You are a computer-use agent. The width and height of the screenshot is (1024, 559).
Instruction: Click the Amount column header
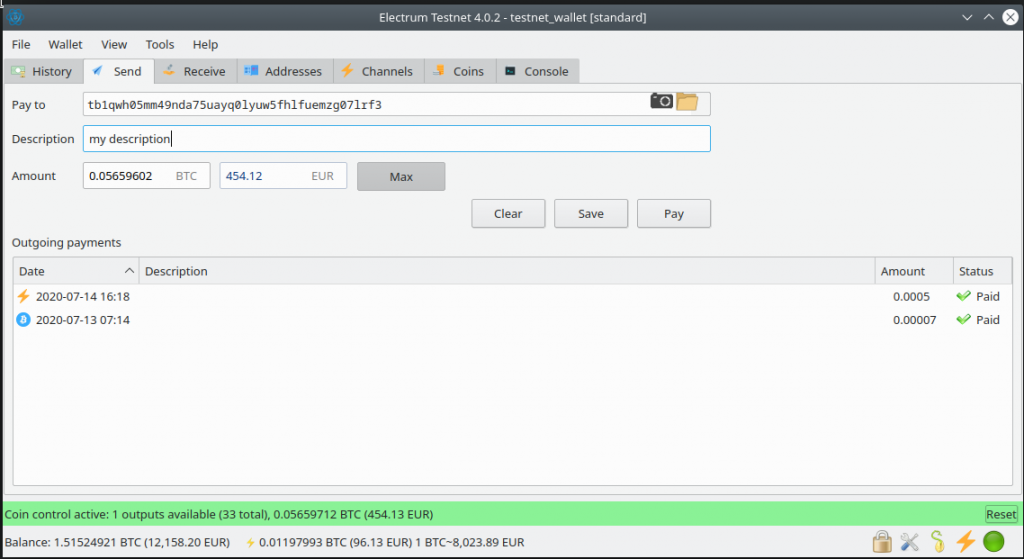click(914, 271)
